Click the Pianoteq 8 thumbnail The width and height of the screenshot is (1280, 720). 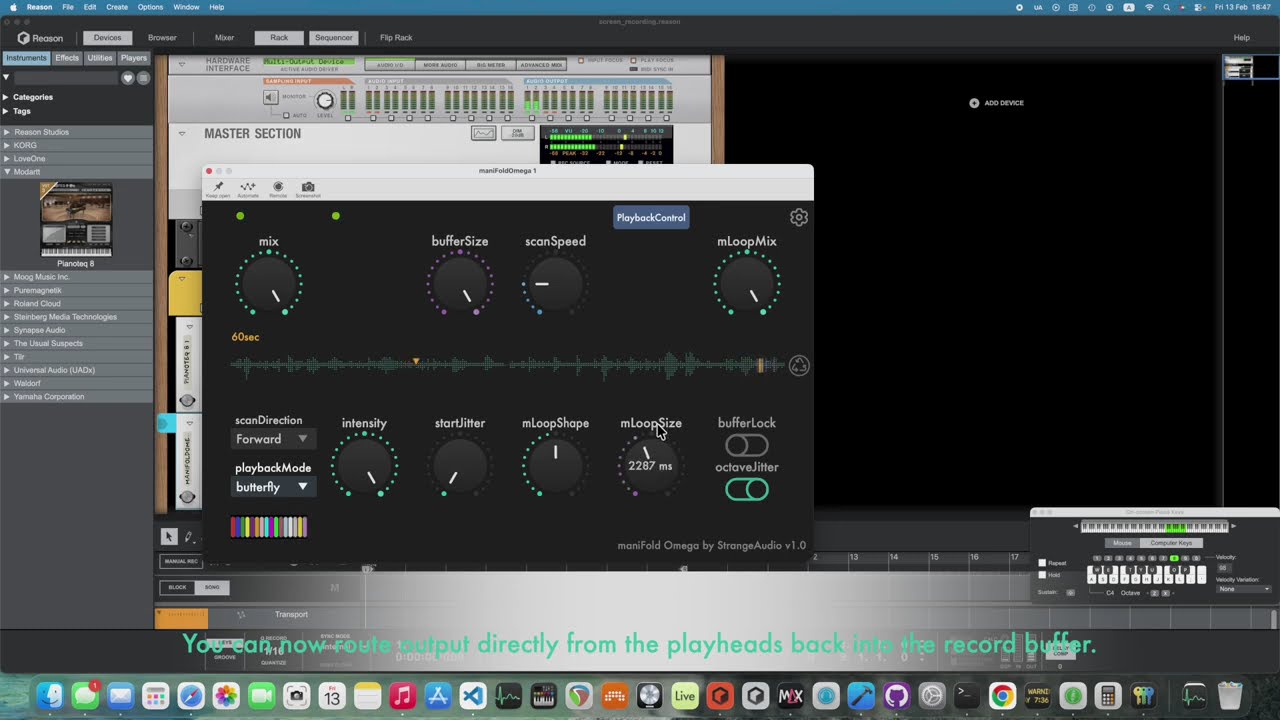[x=76, y=220]
